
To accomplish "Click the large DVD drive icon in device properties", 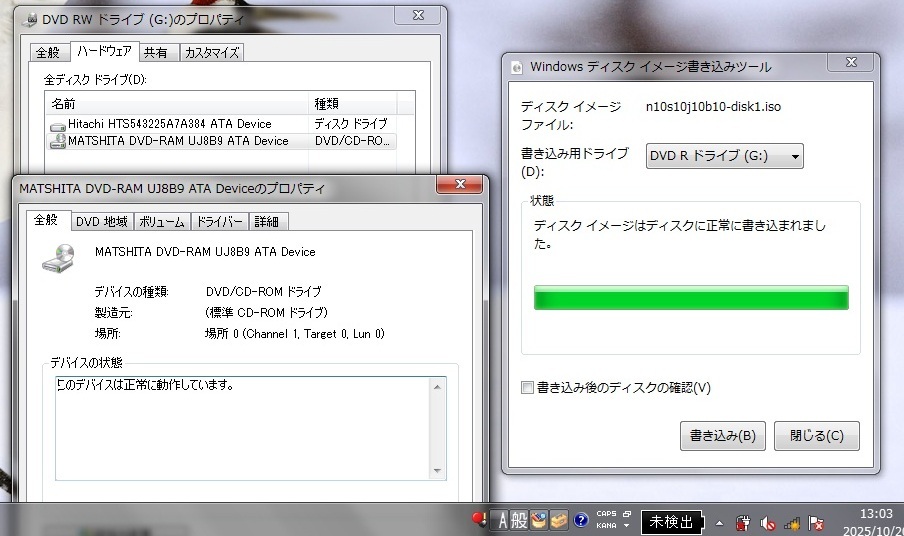I will 59,258.
